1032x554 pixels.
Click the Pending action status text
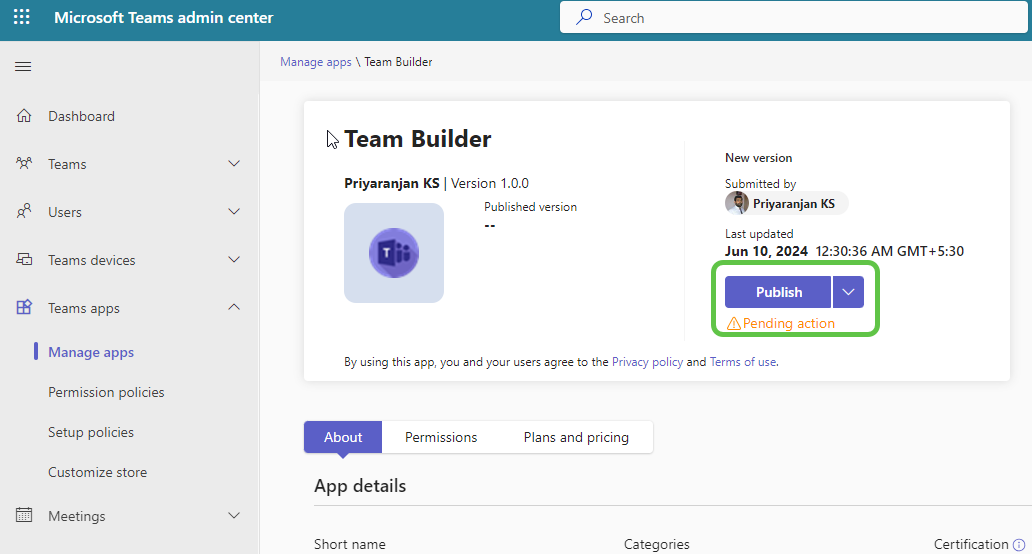tap(788, 324)
